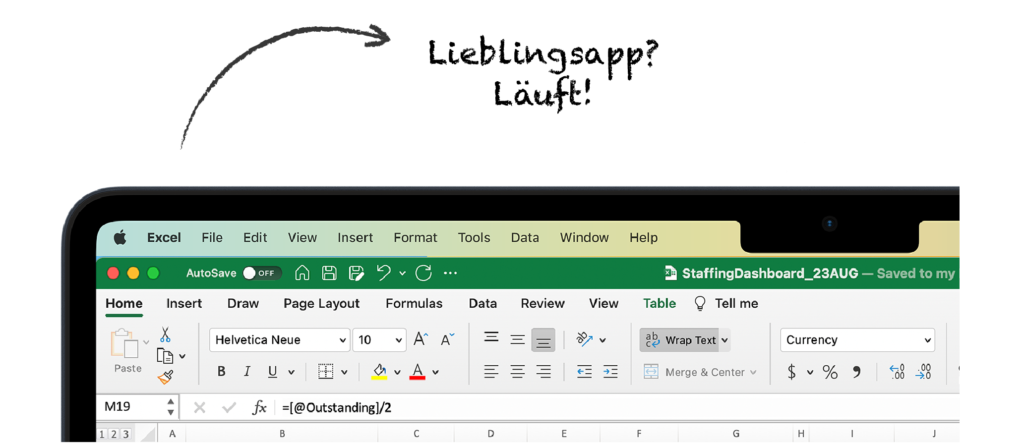1024x443 pixels.
Task: Click the Merge & Center button
Action: point(700,372)
